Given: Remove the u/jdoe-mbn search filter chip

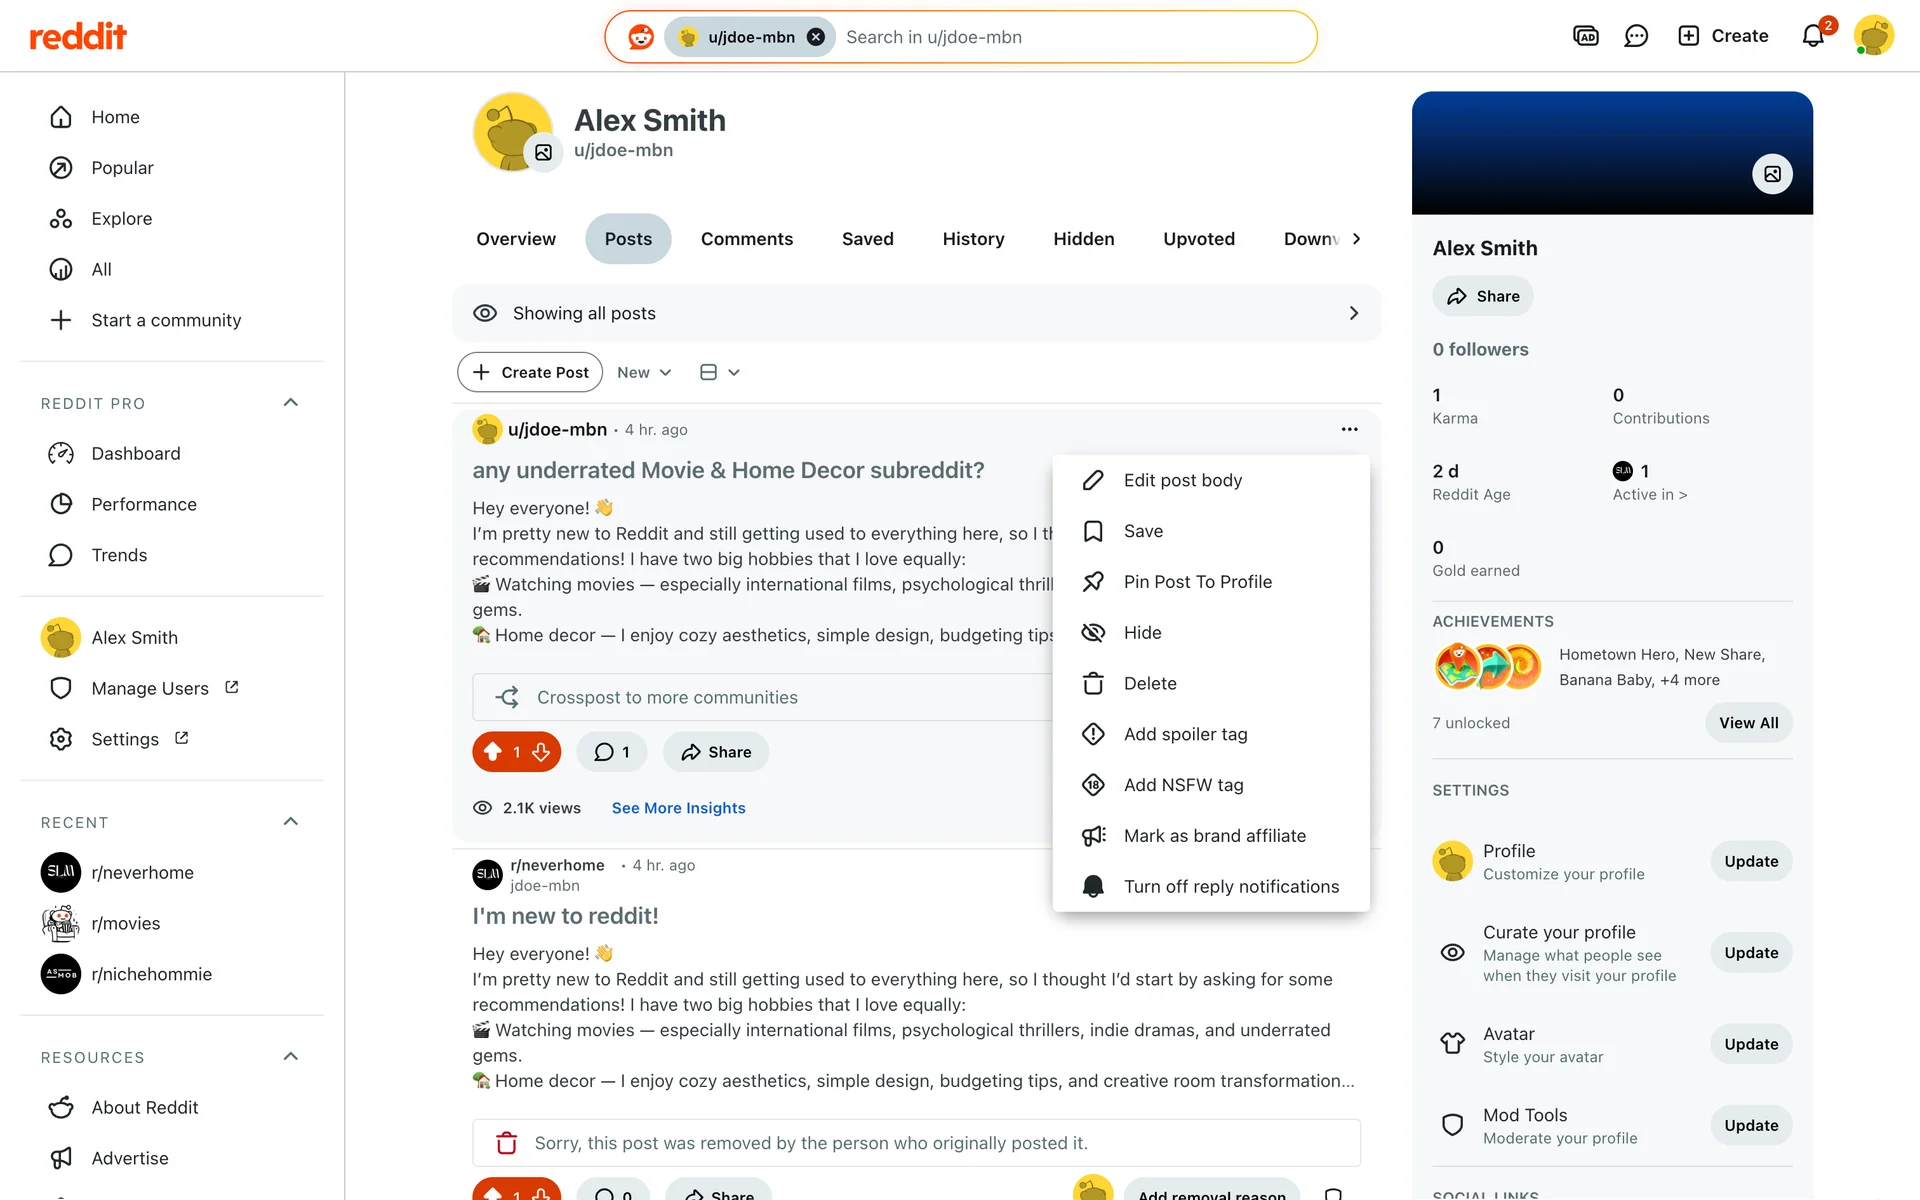Looking at the screenshot, I should tap(816, 37).
